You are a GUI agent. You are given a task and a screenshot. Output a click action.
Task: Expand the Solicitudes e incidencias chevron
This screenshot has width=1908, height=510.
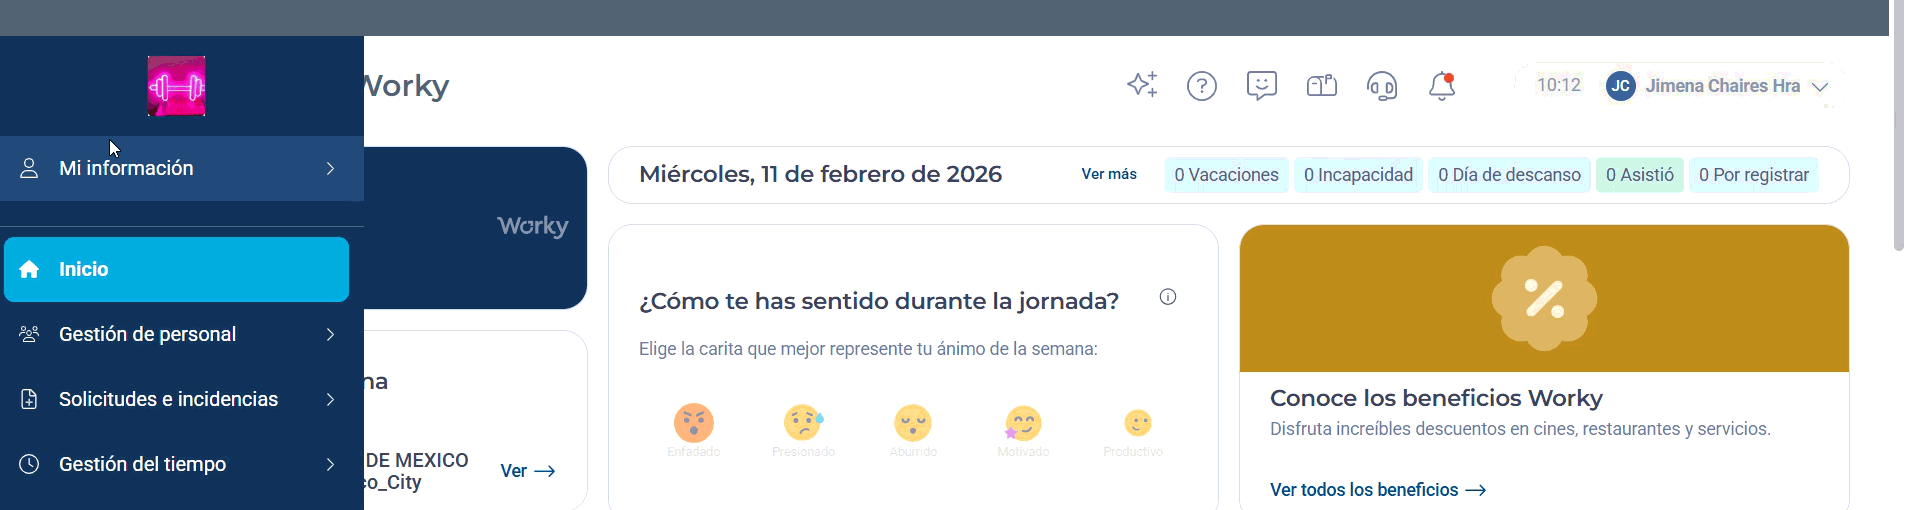(330, 399)
